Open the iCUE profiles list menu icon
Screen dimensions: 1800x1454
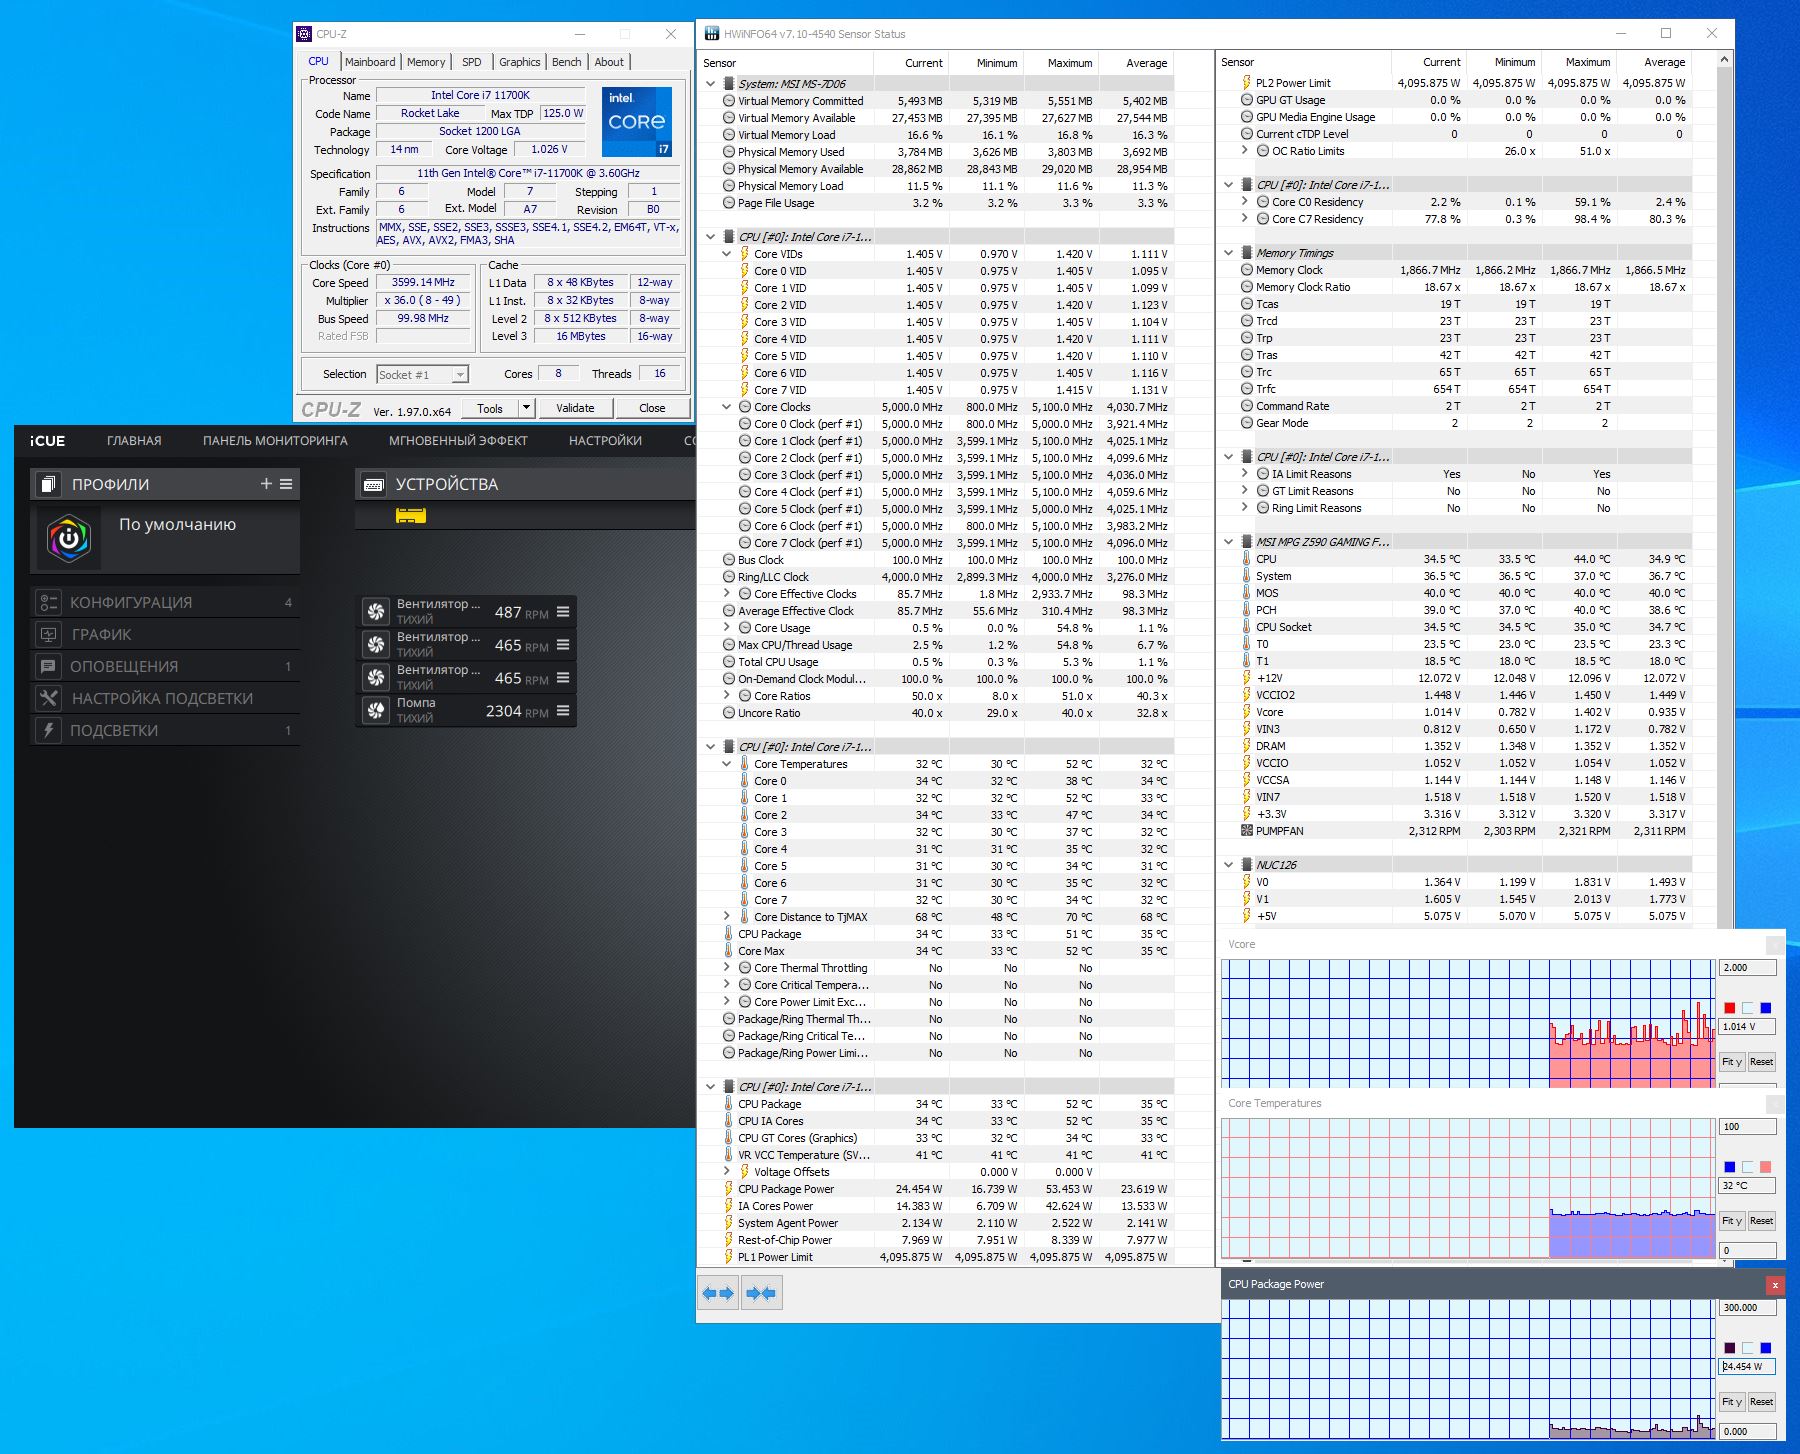(x=287, y=484)
